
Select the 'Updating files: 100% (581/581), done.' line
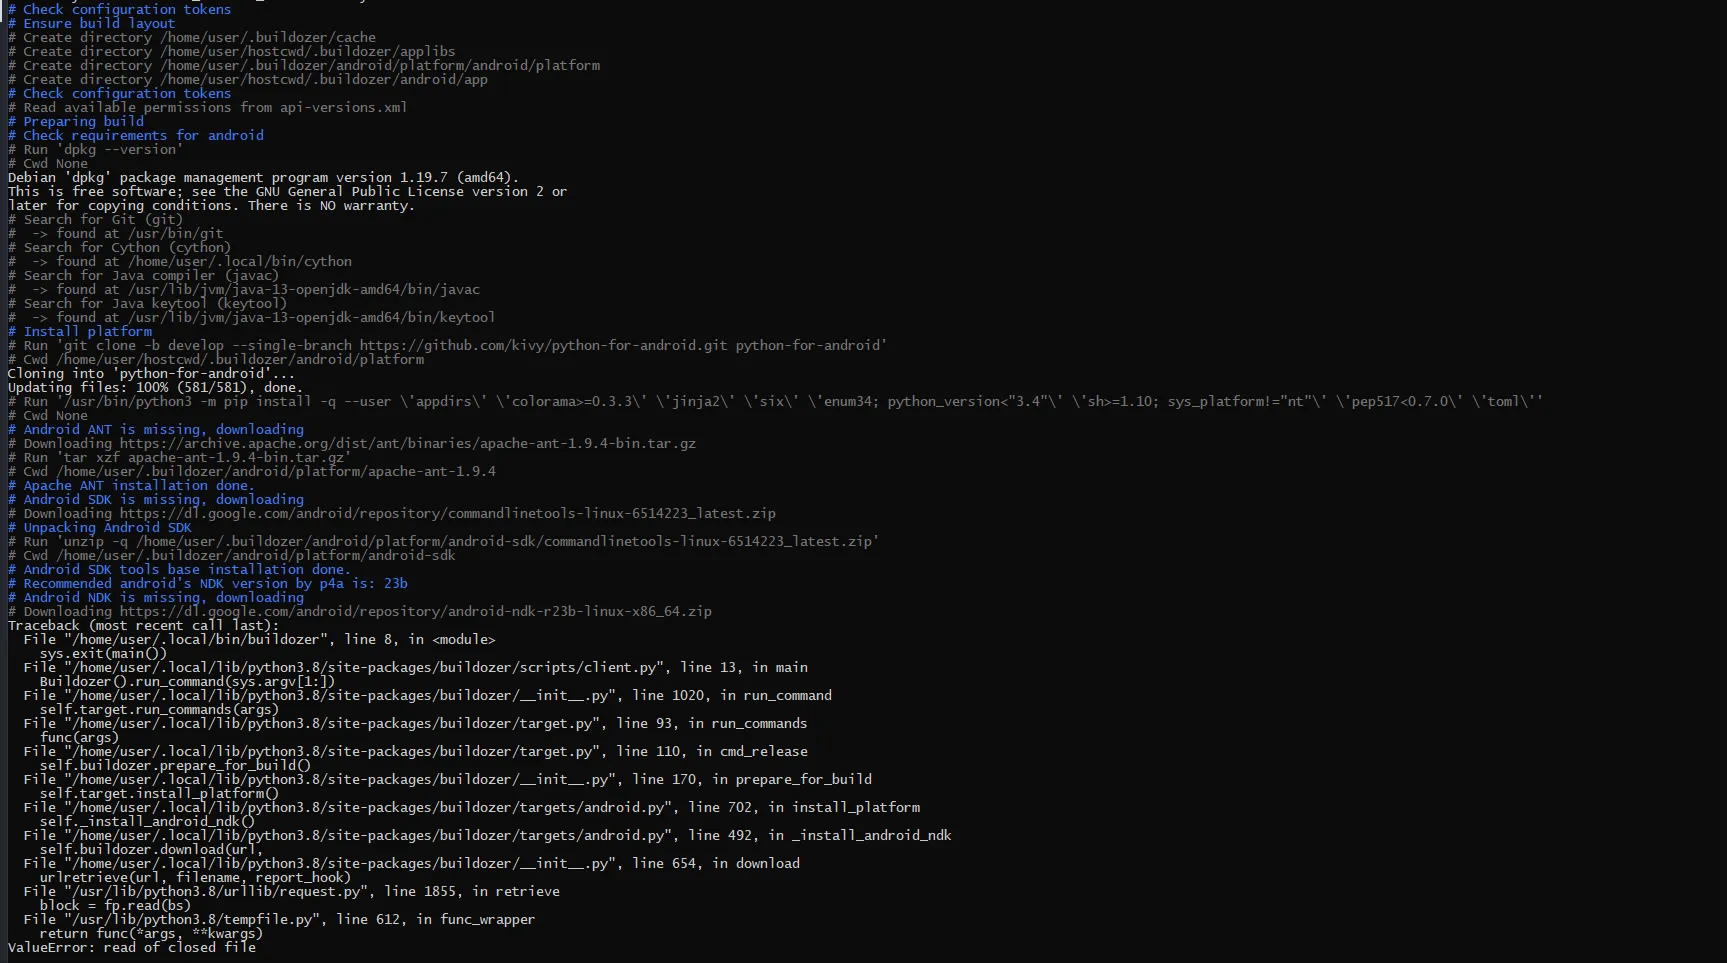tap(155, 387)
